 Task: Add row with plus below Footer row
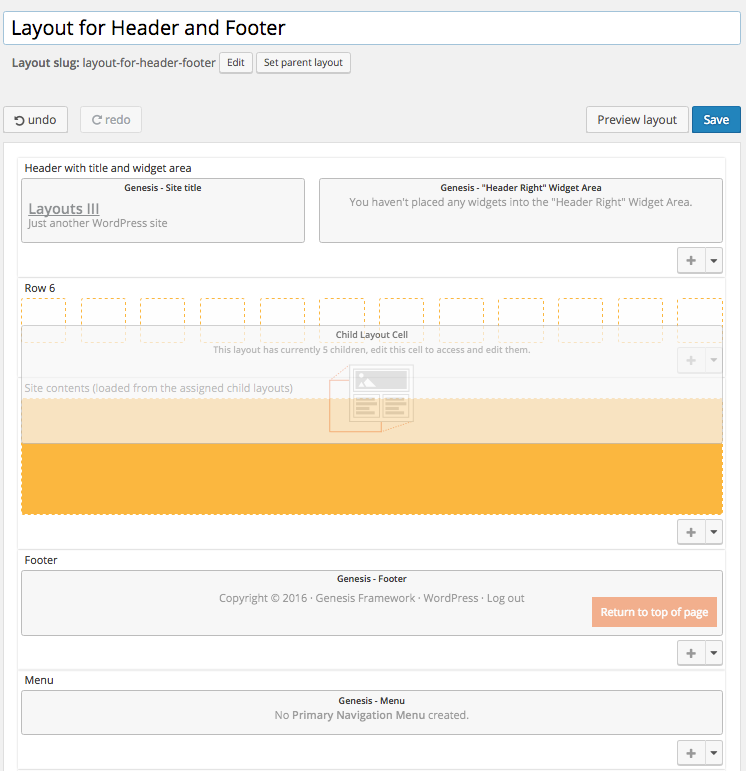(x=691, y=653)
